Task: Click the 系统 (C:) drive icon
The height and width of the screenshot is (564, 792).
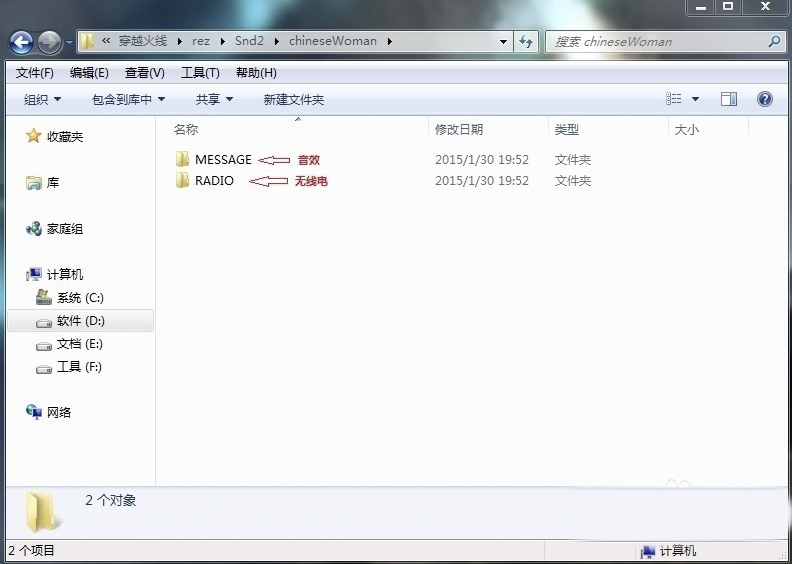Action: (x=44, y=297)
